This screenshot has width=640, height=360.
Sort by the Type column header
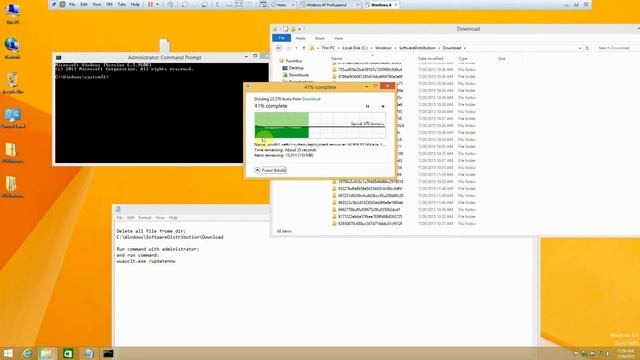click(x=462, y=59)
